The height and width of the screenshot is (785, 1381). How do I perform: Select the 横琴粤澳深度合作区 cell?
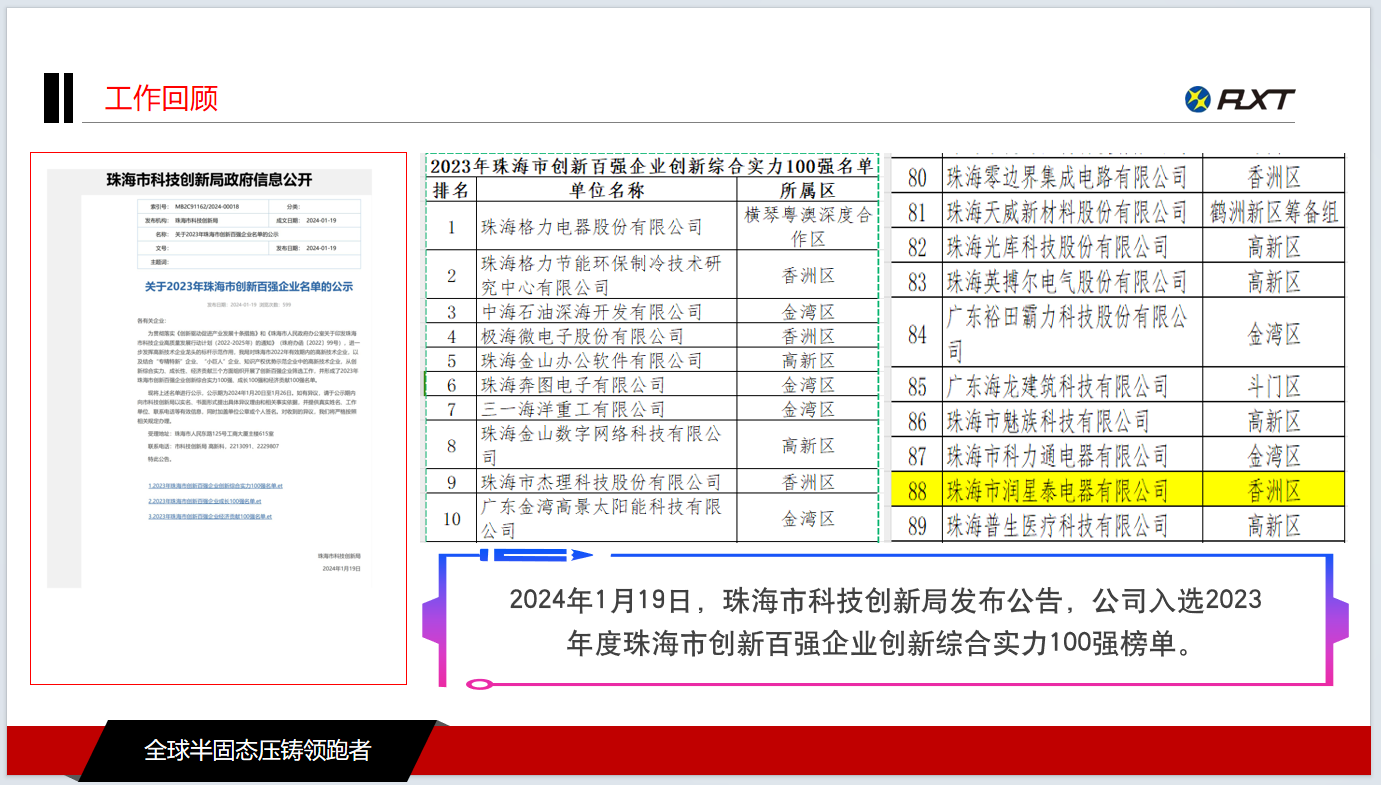point(808,227)
